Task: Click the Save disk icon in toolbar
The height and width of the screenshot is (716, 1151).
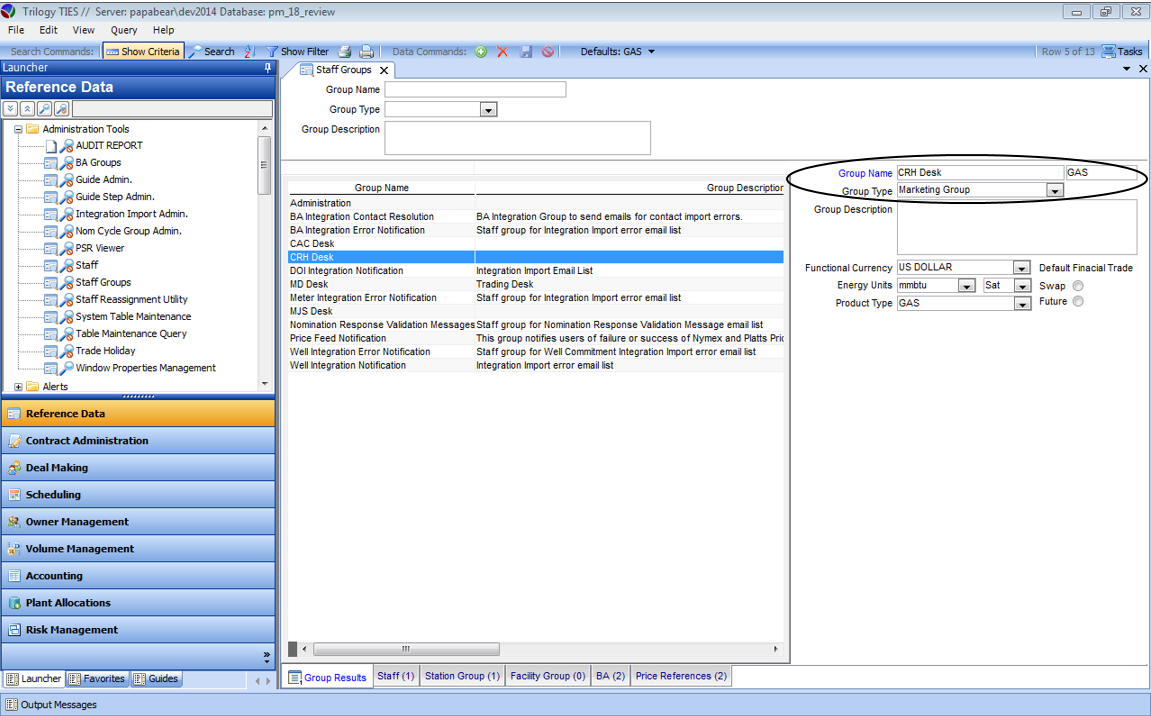Action: tap(526, 52)
